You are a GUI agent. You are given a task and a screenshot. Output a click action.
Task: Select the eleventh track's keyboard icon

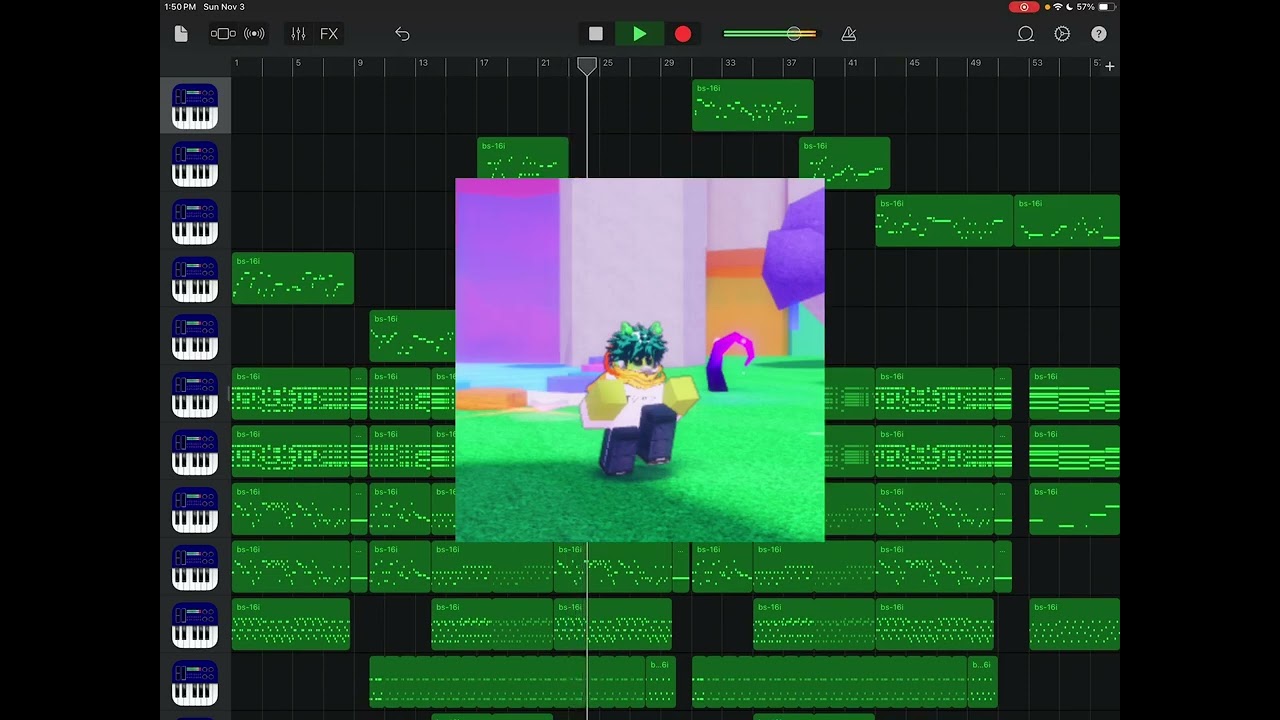[195, 683]
